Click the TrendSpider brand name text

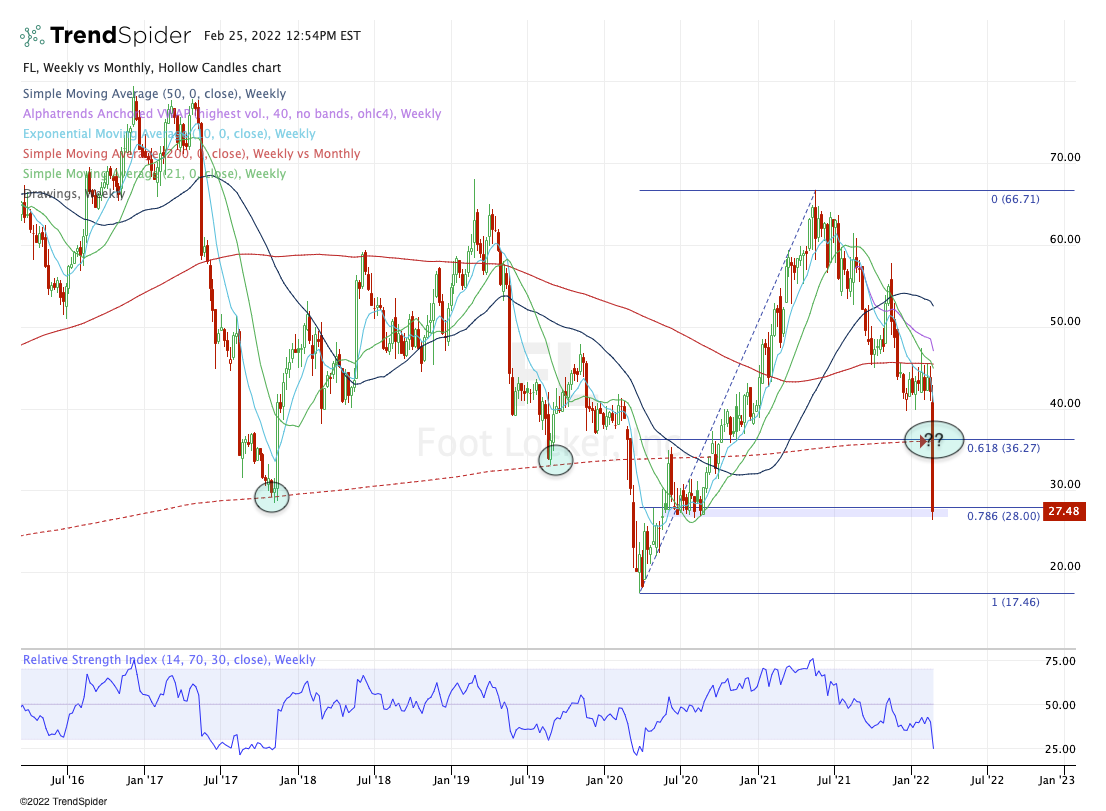tap(121, 35)
